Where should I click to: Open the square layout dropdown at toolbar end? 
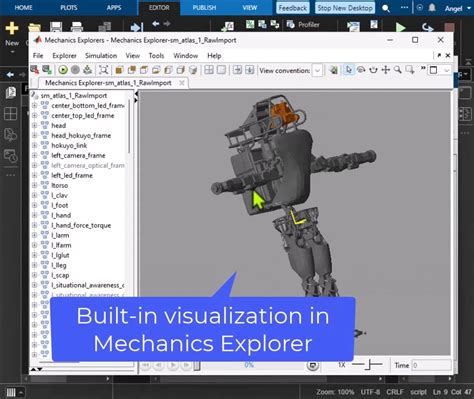pyautogui.click(x=440, y=70)
